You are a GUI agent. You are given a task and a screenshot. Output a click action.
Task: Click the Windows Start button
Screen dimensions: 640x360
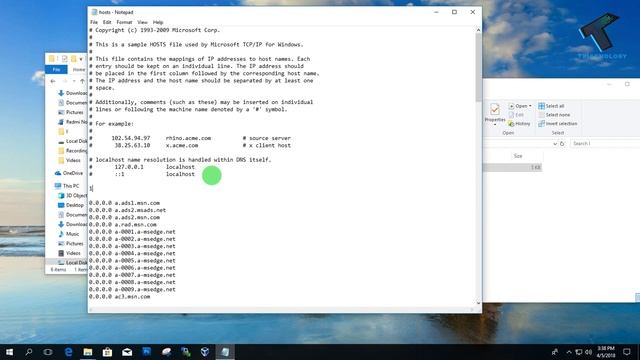point(9,352)
